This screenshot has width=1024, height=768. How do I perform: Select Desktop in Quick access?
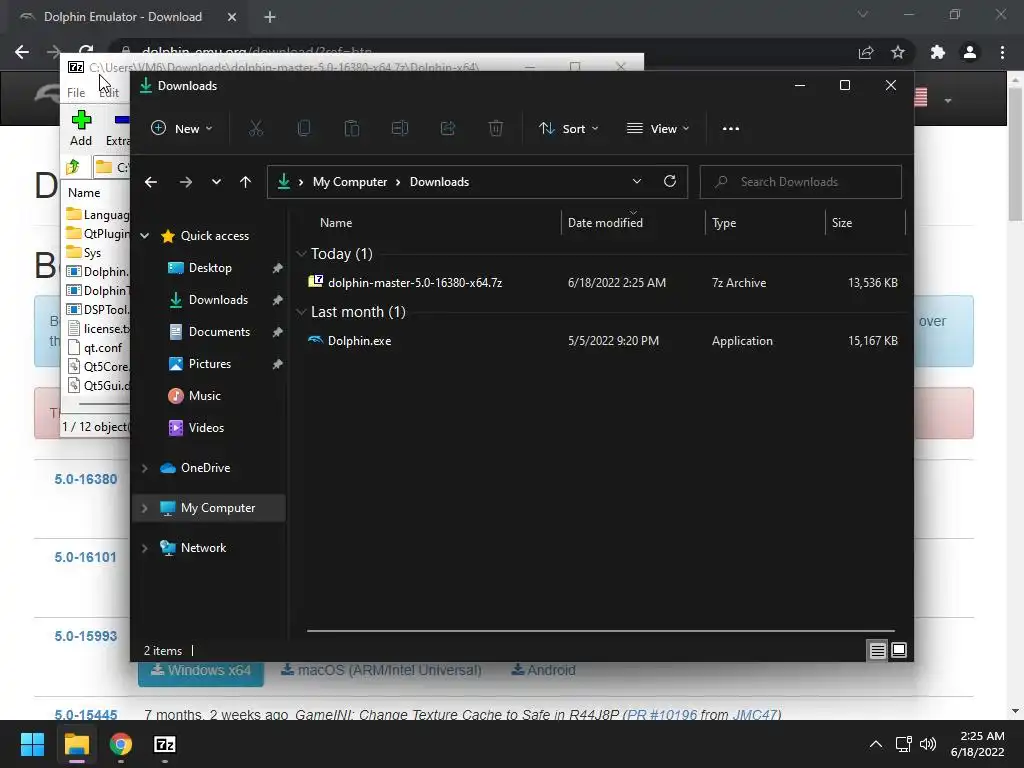pos(209,268)
